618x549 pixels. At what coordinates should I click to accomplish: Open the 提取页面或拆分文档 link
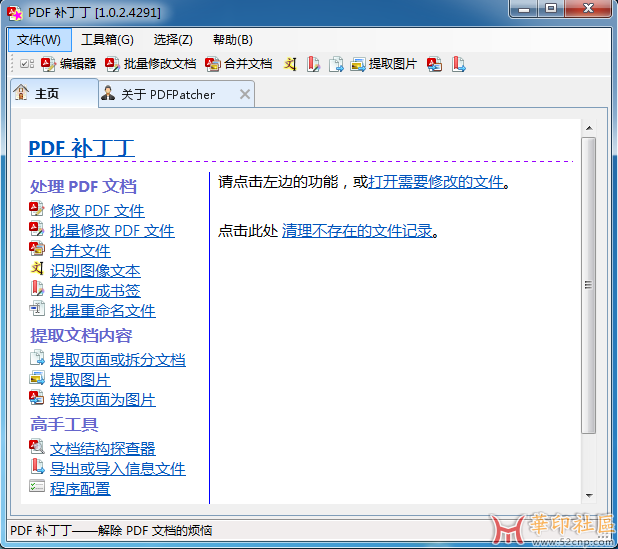[x=118, y=360]
